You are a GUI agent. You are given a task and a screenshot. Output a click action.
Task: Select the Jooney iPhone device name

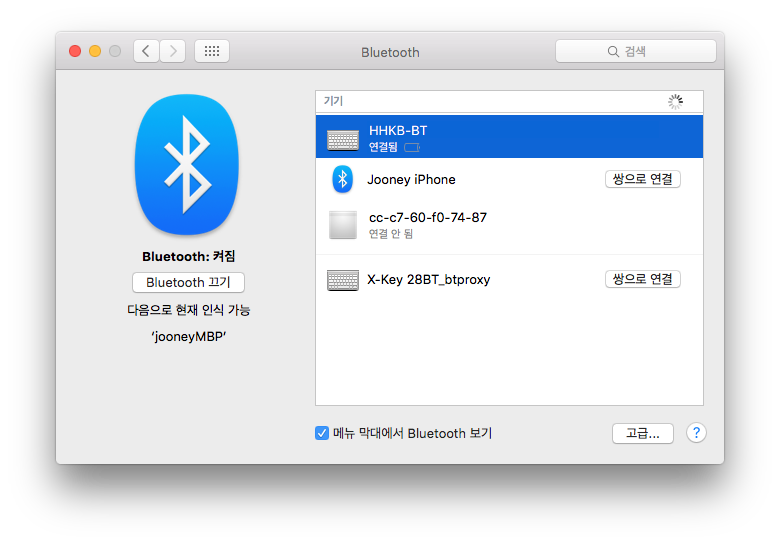click(411, 180)
